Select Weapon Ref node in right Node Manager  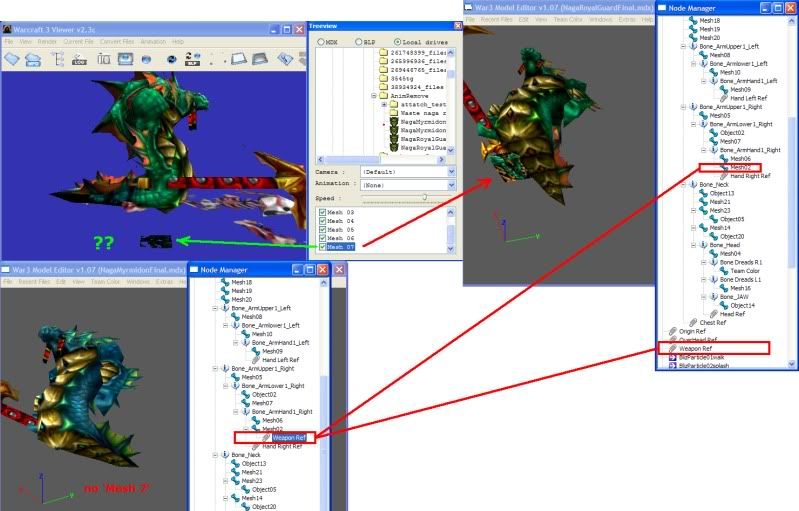click(695, 348)
